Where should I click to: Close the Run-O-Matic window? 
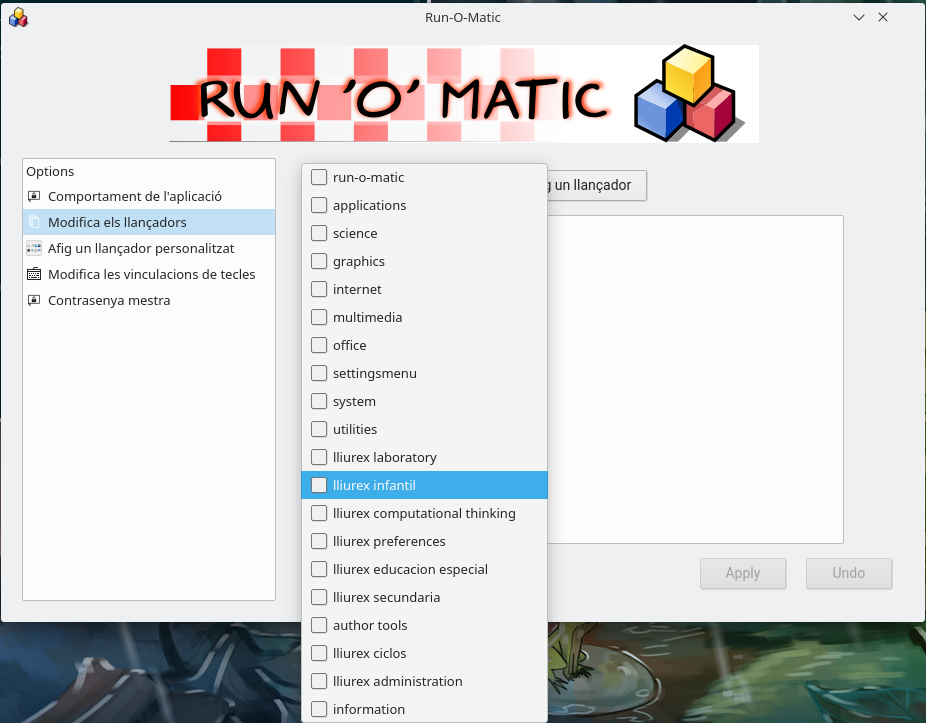tap(883, 17)
